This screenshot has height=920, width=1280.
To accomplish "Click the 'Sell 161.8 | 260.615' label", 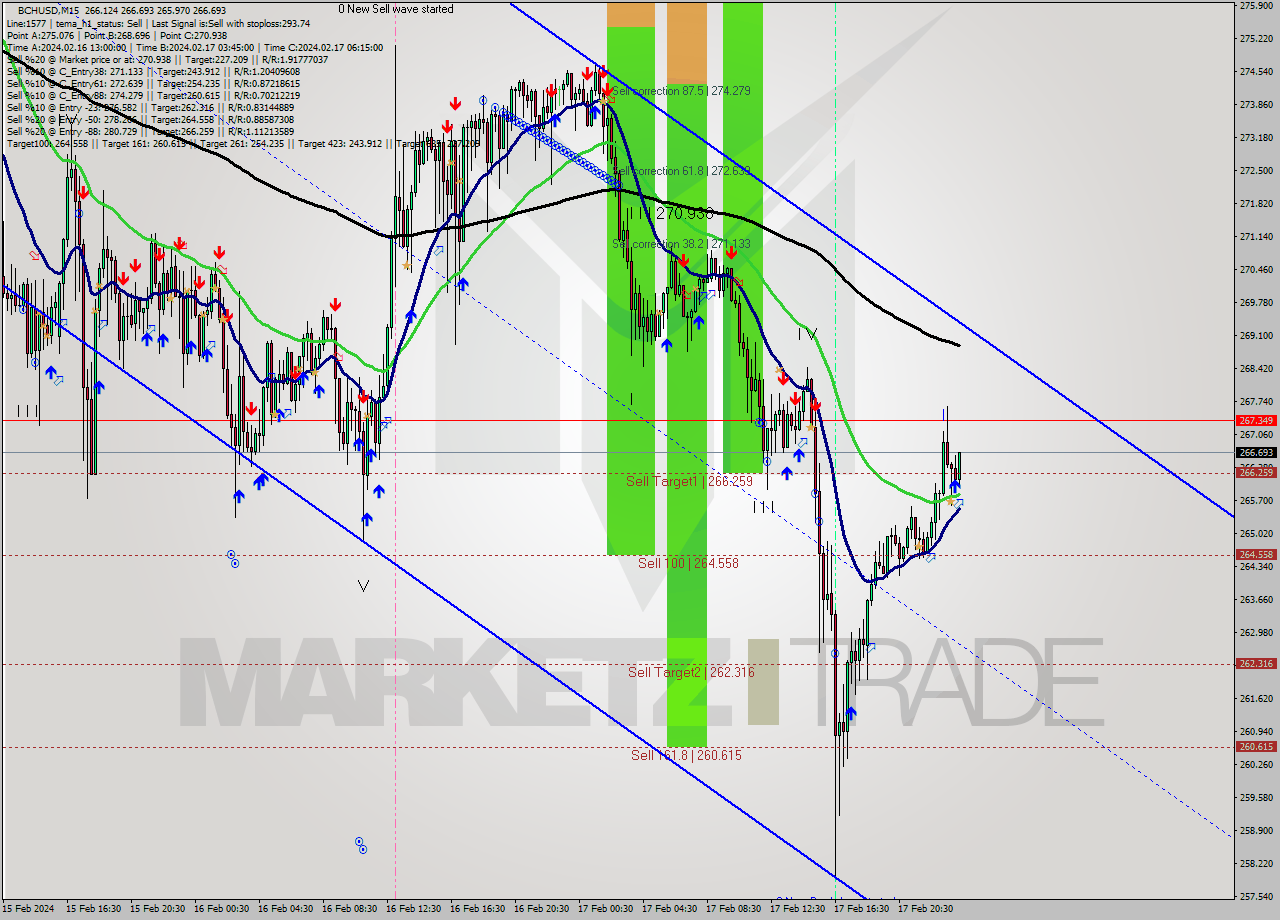I will (x=686, y=755).
